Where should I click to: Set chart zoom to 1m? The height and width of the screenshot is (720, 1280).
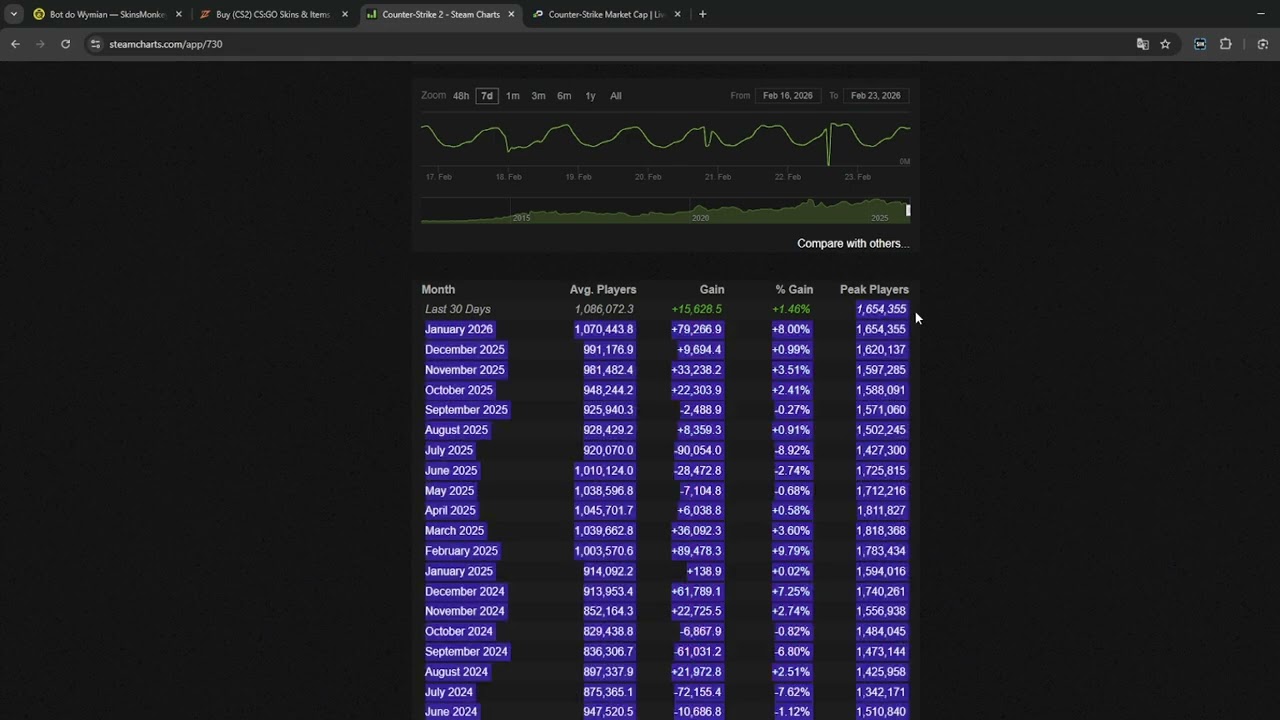[x=513, y=96]
